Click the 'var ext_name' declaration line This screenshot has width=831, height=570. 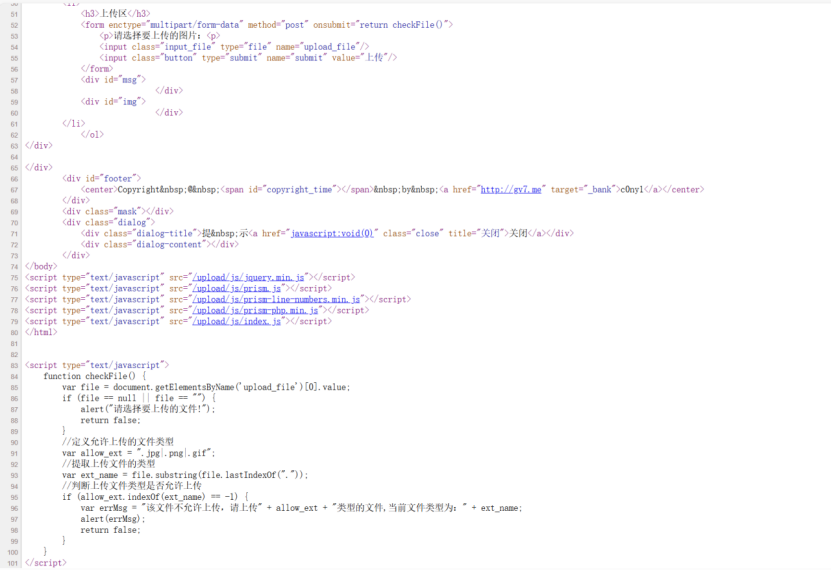pos(185,475)
